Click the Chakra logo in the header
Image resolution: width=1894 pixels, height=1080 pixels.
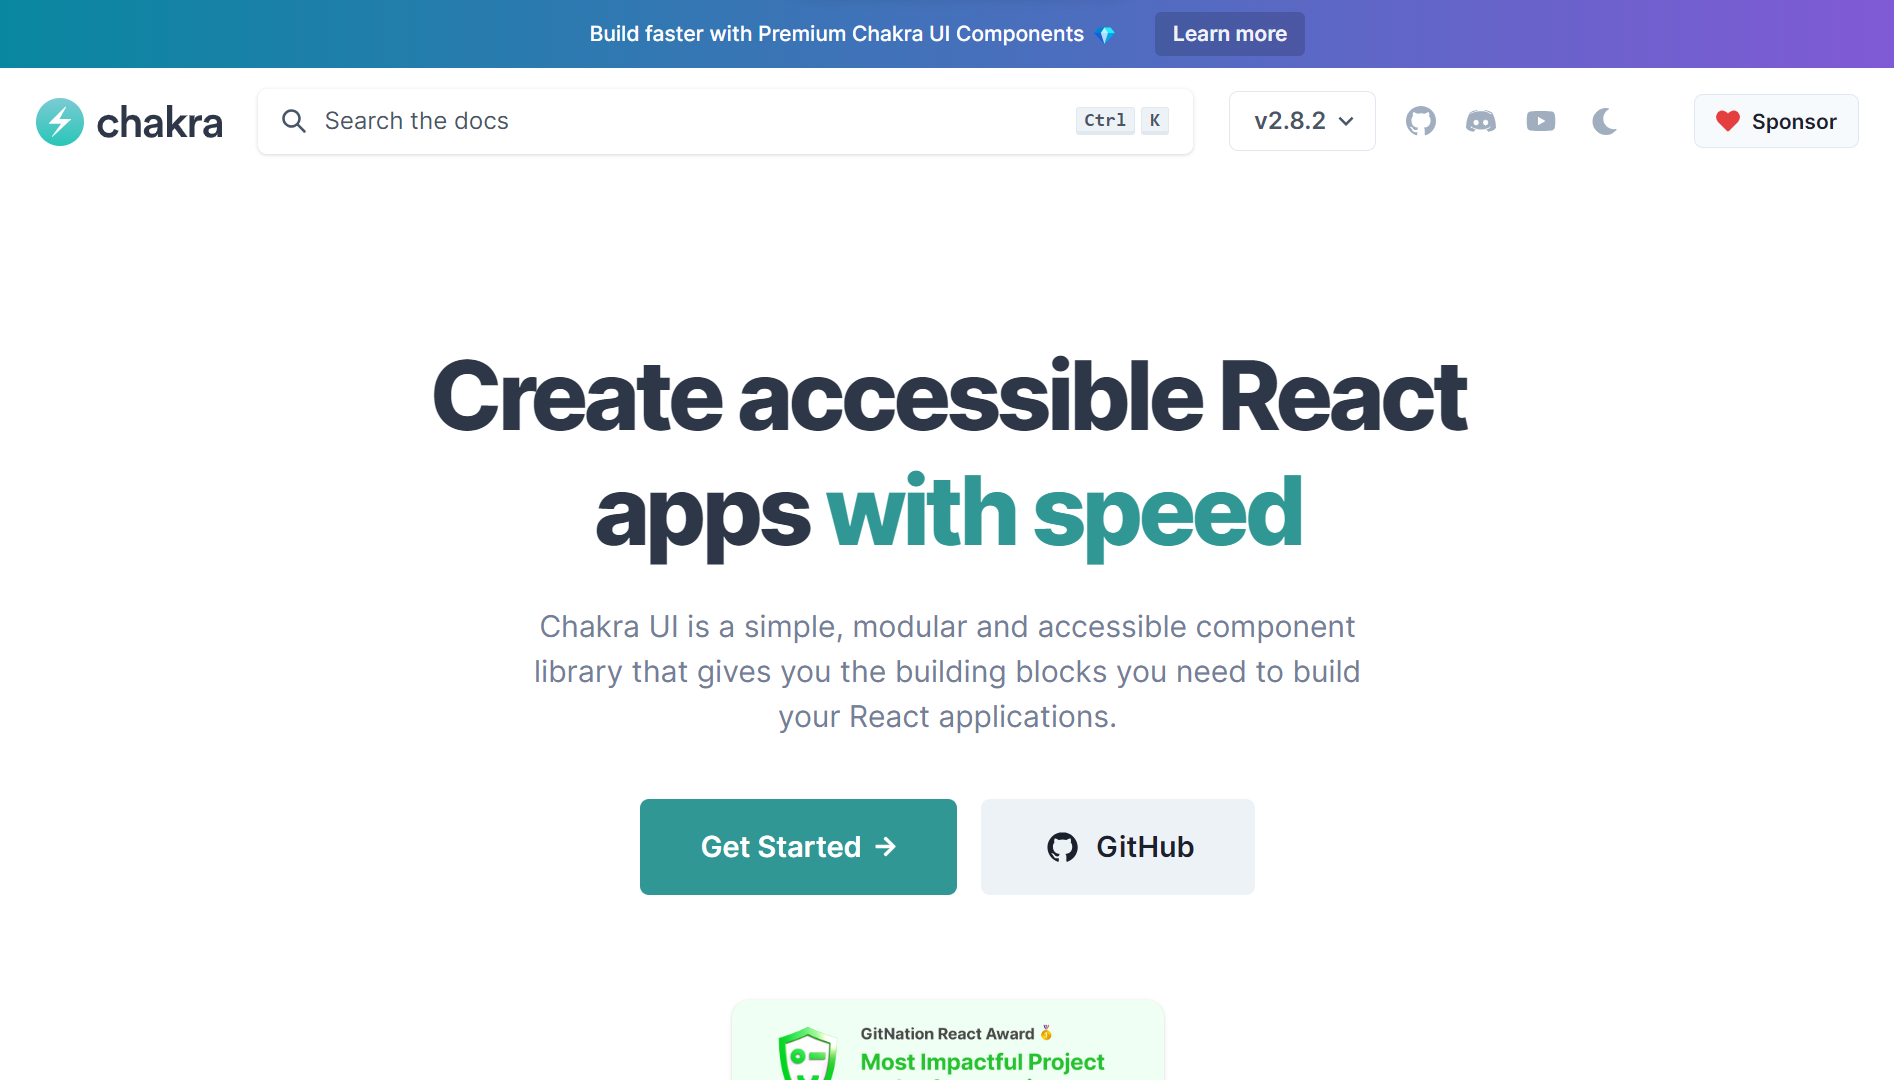[129, 122]
